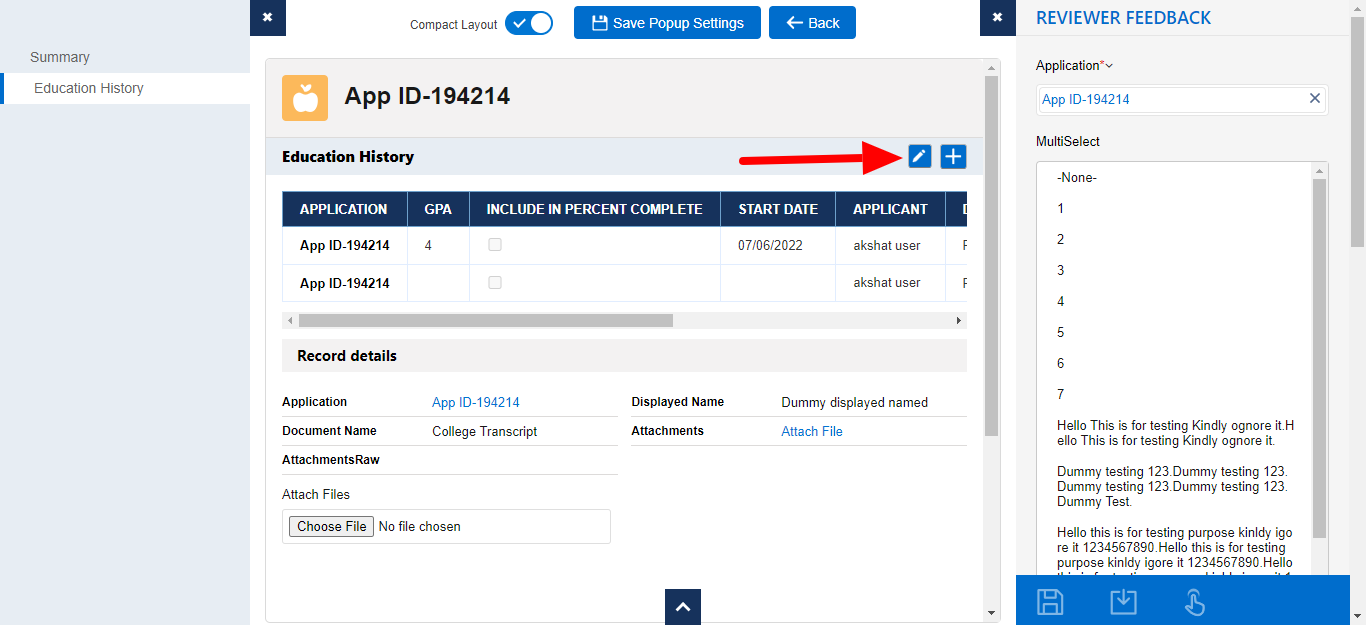Check Include in Percent Complete for second row
This screenshot has height=625, width=1366.
(495, 283)
